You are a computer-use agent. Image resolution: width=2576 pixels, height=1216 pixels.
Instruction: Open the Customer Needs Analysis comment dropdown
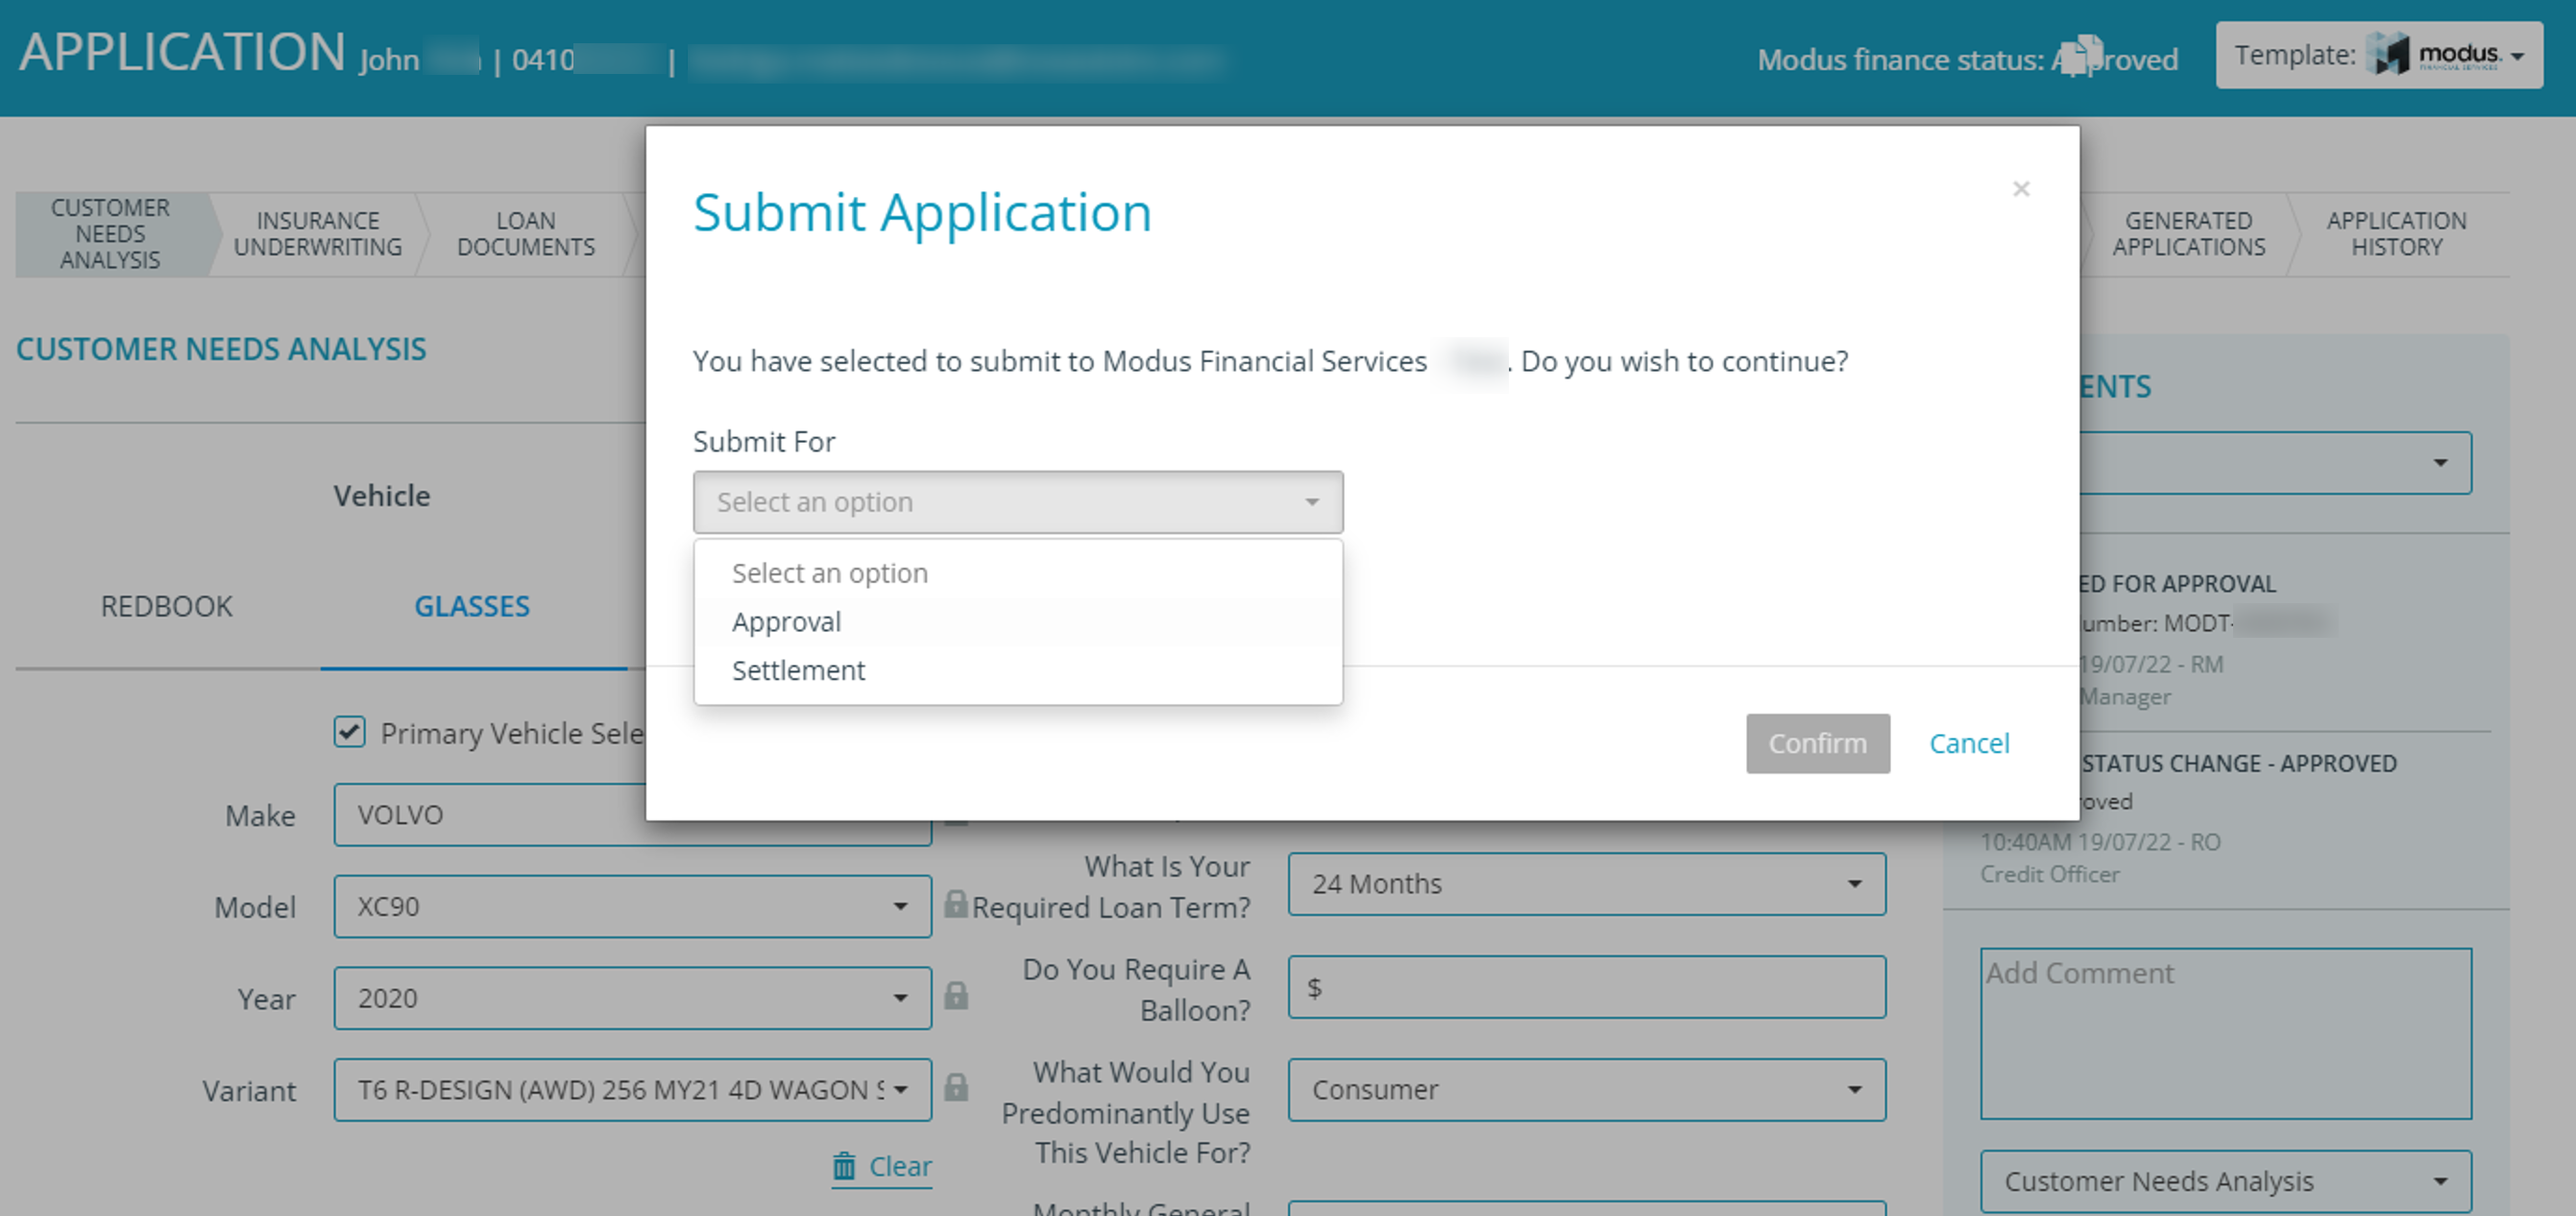(2226, 1182)
